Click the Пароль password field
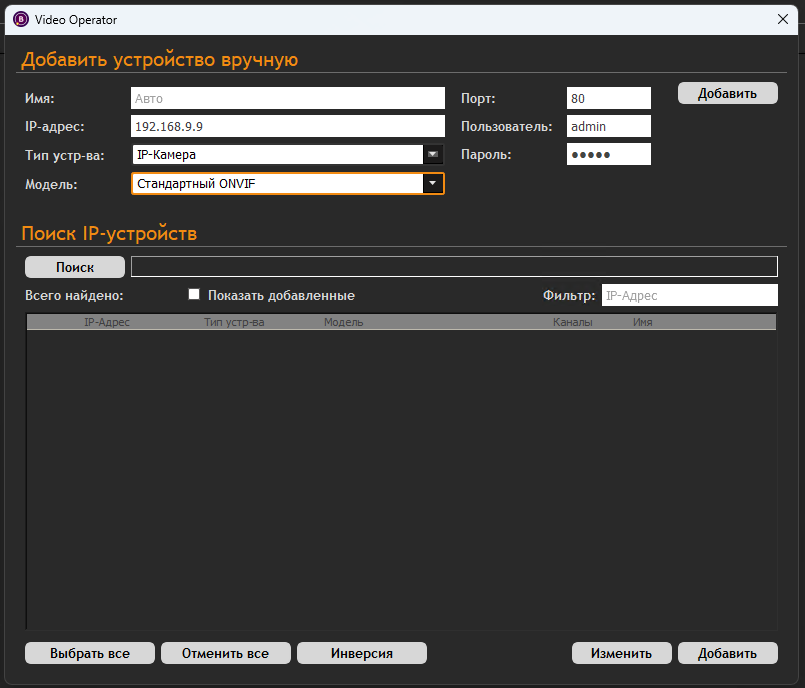 608,154
